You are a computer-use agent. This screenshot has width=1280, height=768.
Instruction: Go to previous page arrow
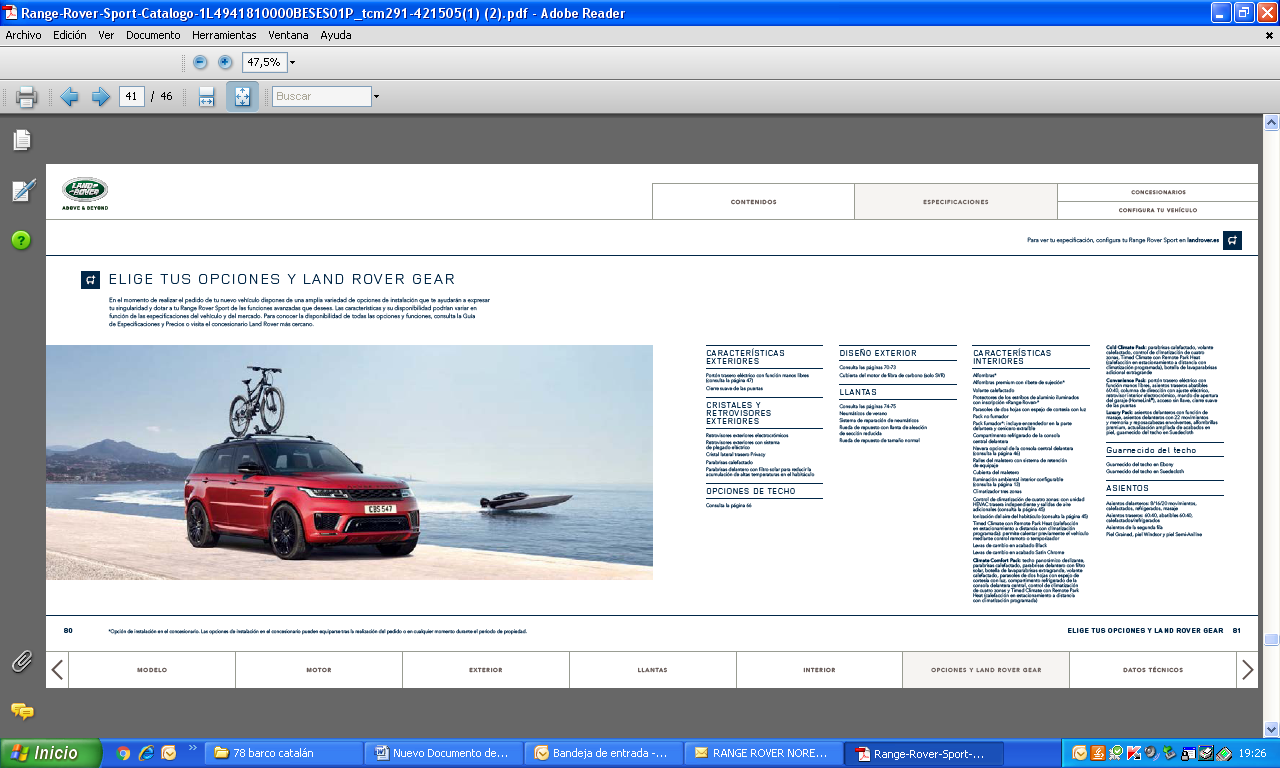tap(69, 97)
